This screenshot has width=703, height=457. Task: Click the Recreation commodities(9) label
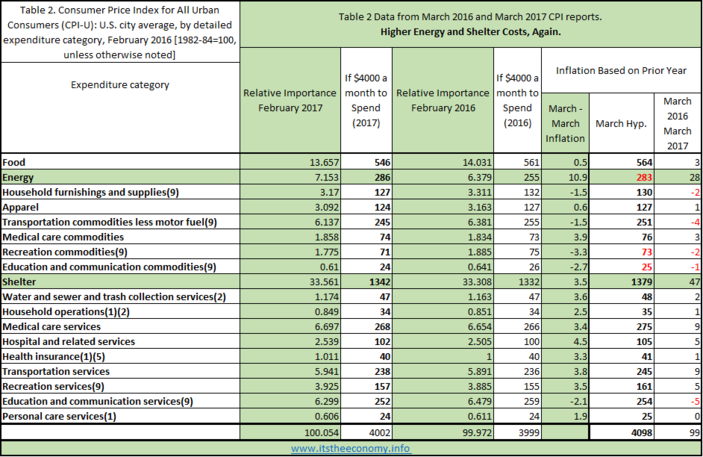click(x=65, y=252)
